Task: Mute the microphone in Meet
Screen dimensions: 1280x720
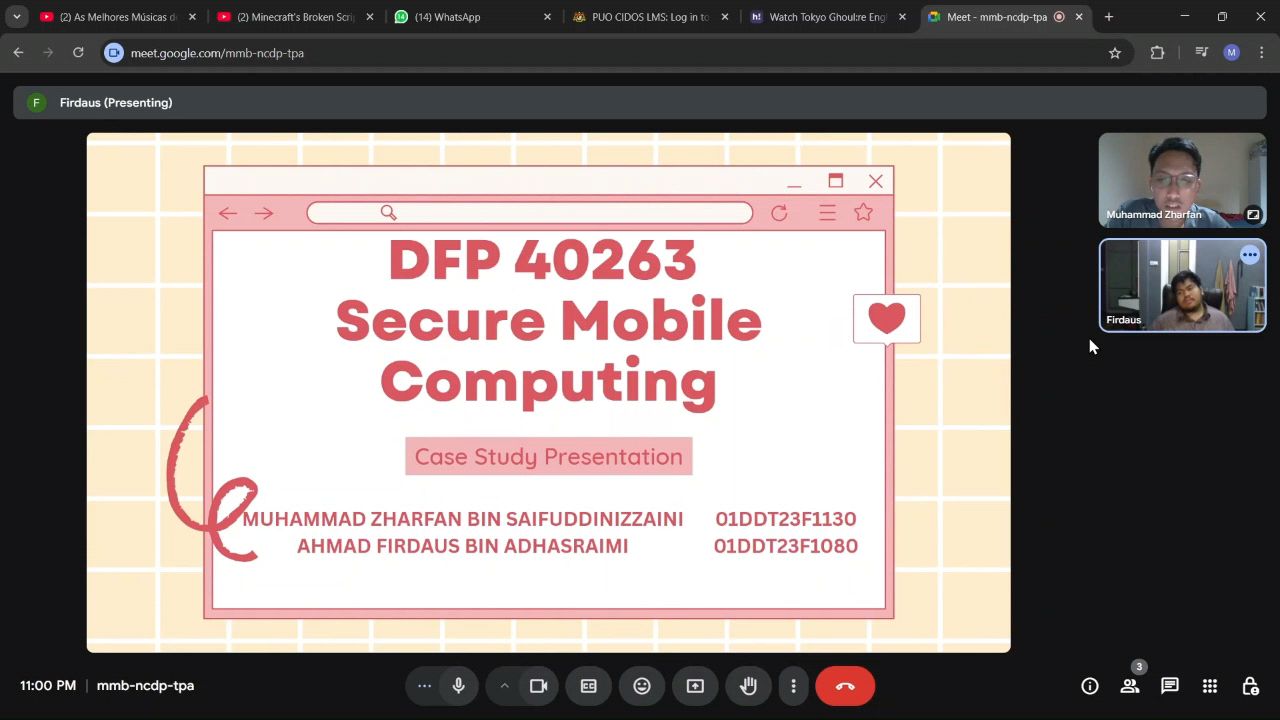Action: (459, 686)
